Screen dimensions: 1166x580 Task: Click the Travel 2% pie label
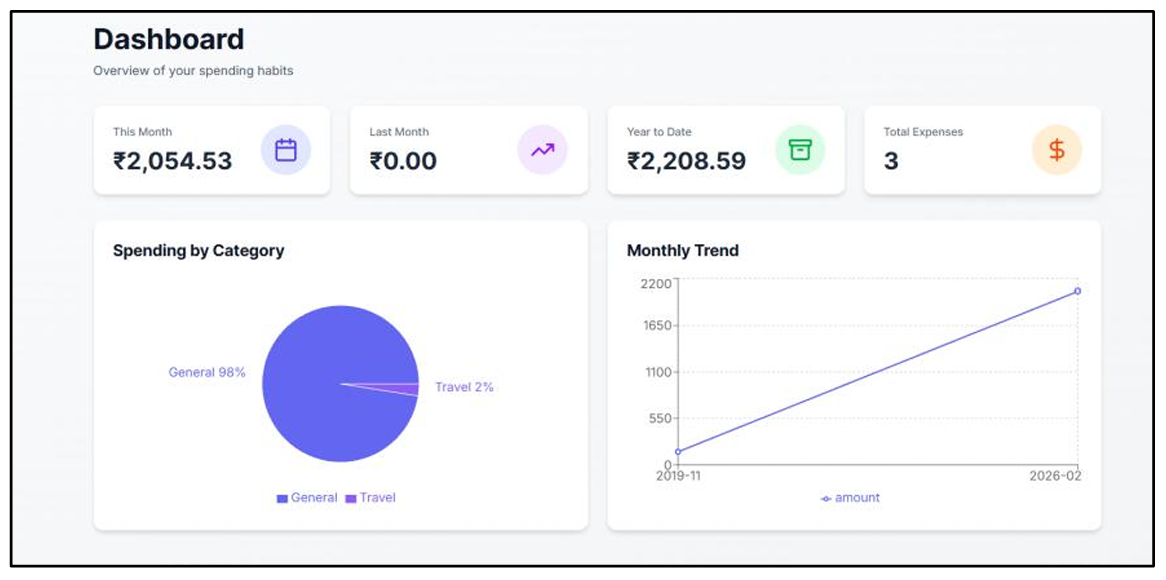(x=464, y=387)
